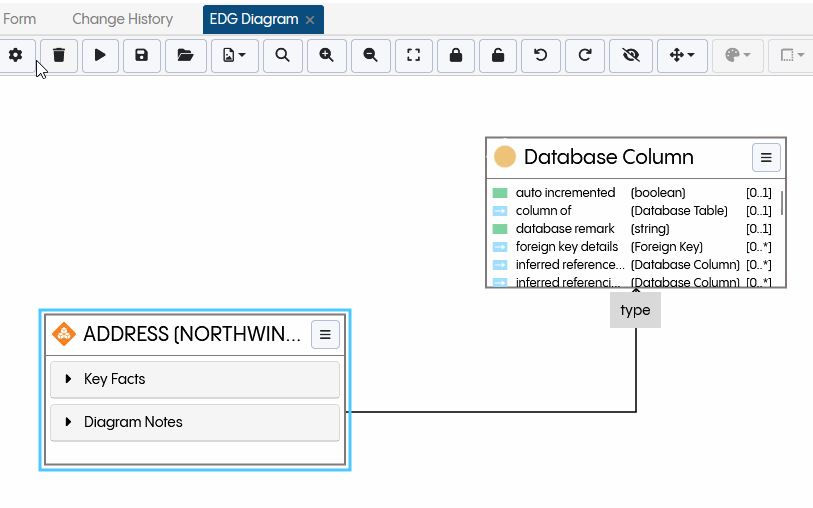813x508 pixels.
Task: Click the fit to screen icon
Action: coord(413,56)
